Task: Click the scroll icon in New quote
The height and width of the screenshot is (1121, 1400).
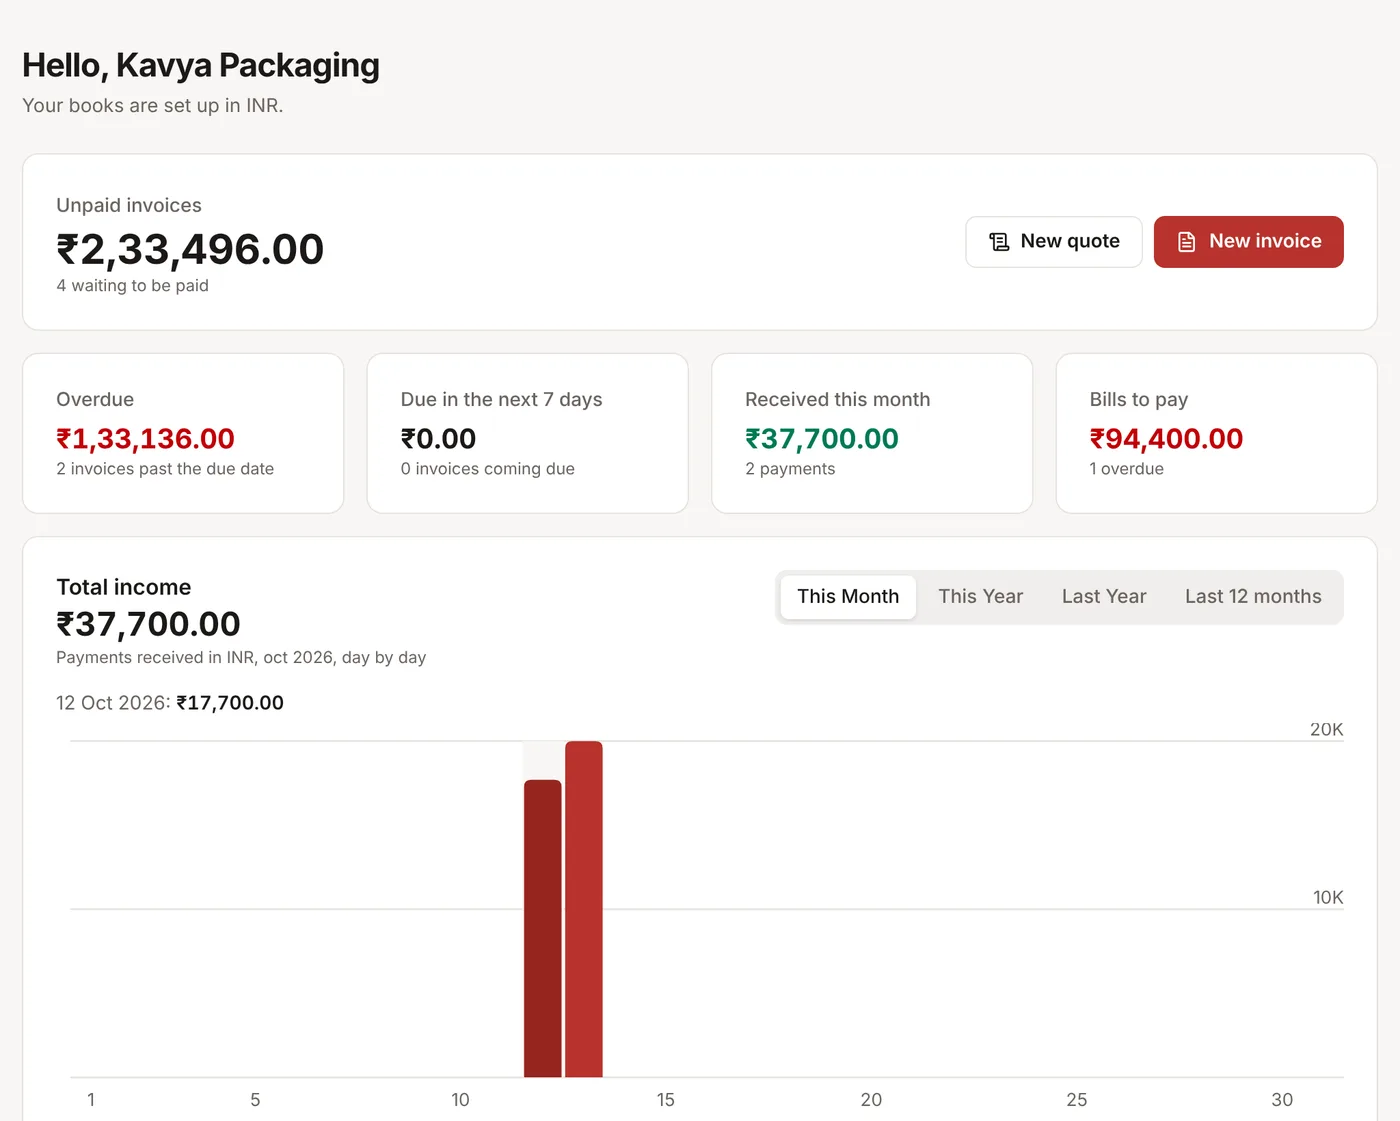Action: [999, 242]
